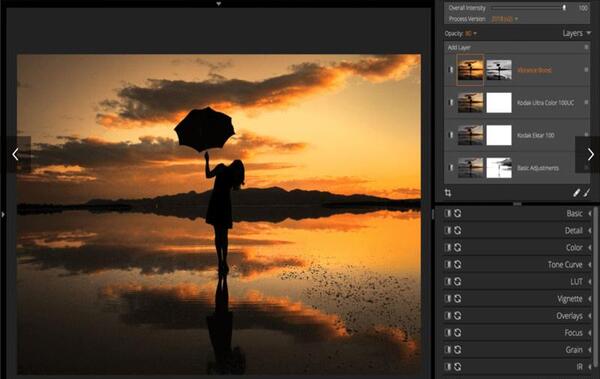Toggle the LUT panel on or off
Viewport: 600px width, 379px height.
(448, 281)
